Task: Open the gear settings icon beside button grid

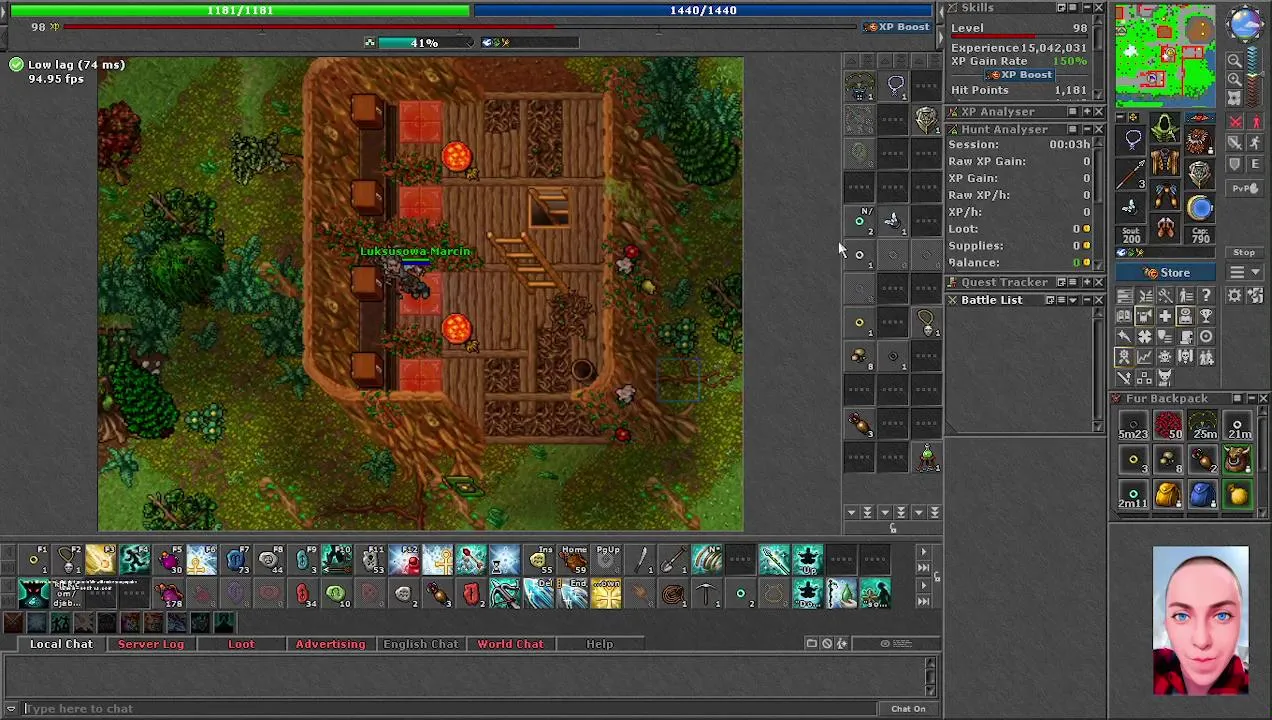Action: [1235, 296]
